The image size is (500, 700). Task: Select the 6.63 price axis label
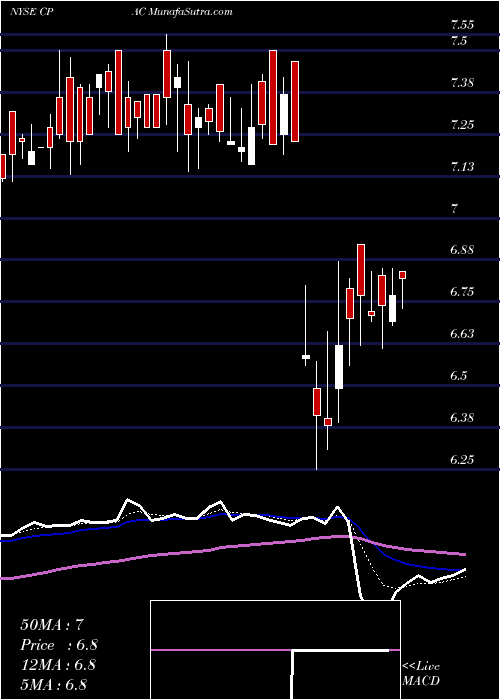[x=463, y=334]
